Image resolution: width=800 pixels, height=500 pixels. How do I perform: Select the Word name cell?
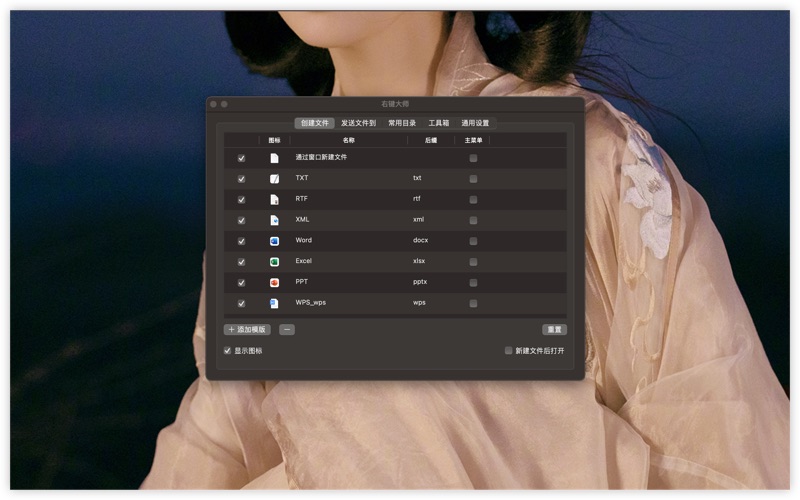pos(304,240)
